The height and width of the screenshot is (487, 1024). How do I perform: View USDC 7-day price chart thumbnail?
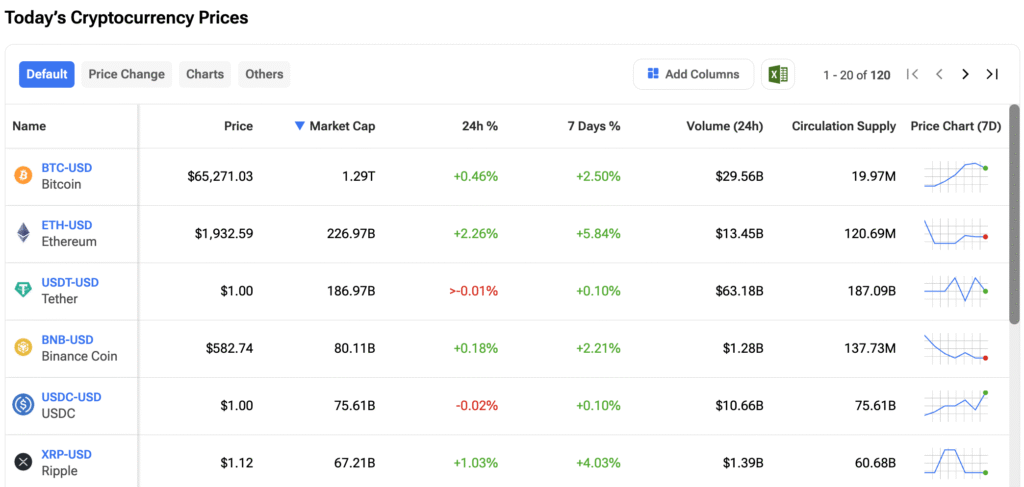point(956,405)
